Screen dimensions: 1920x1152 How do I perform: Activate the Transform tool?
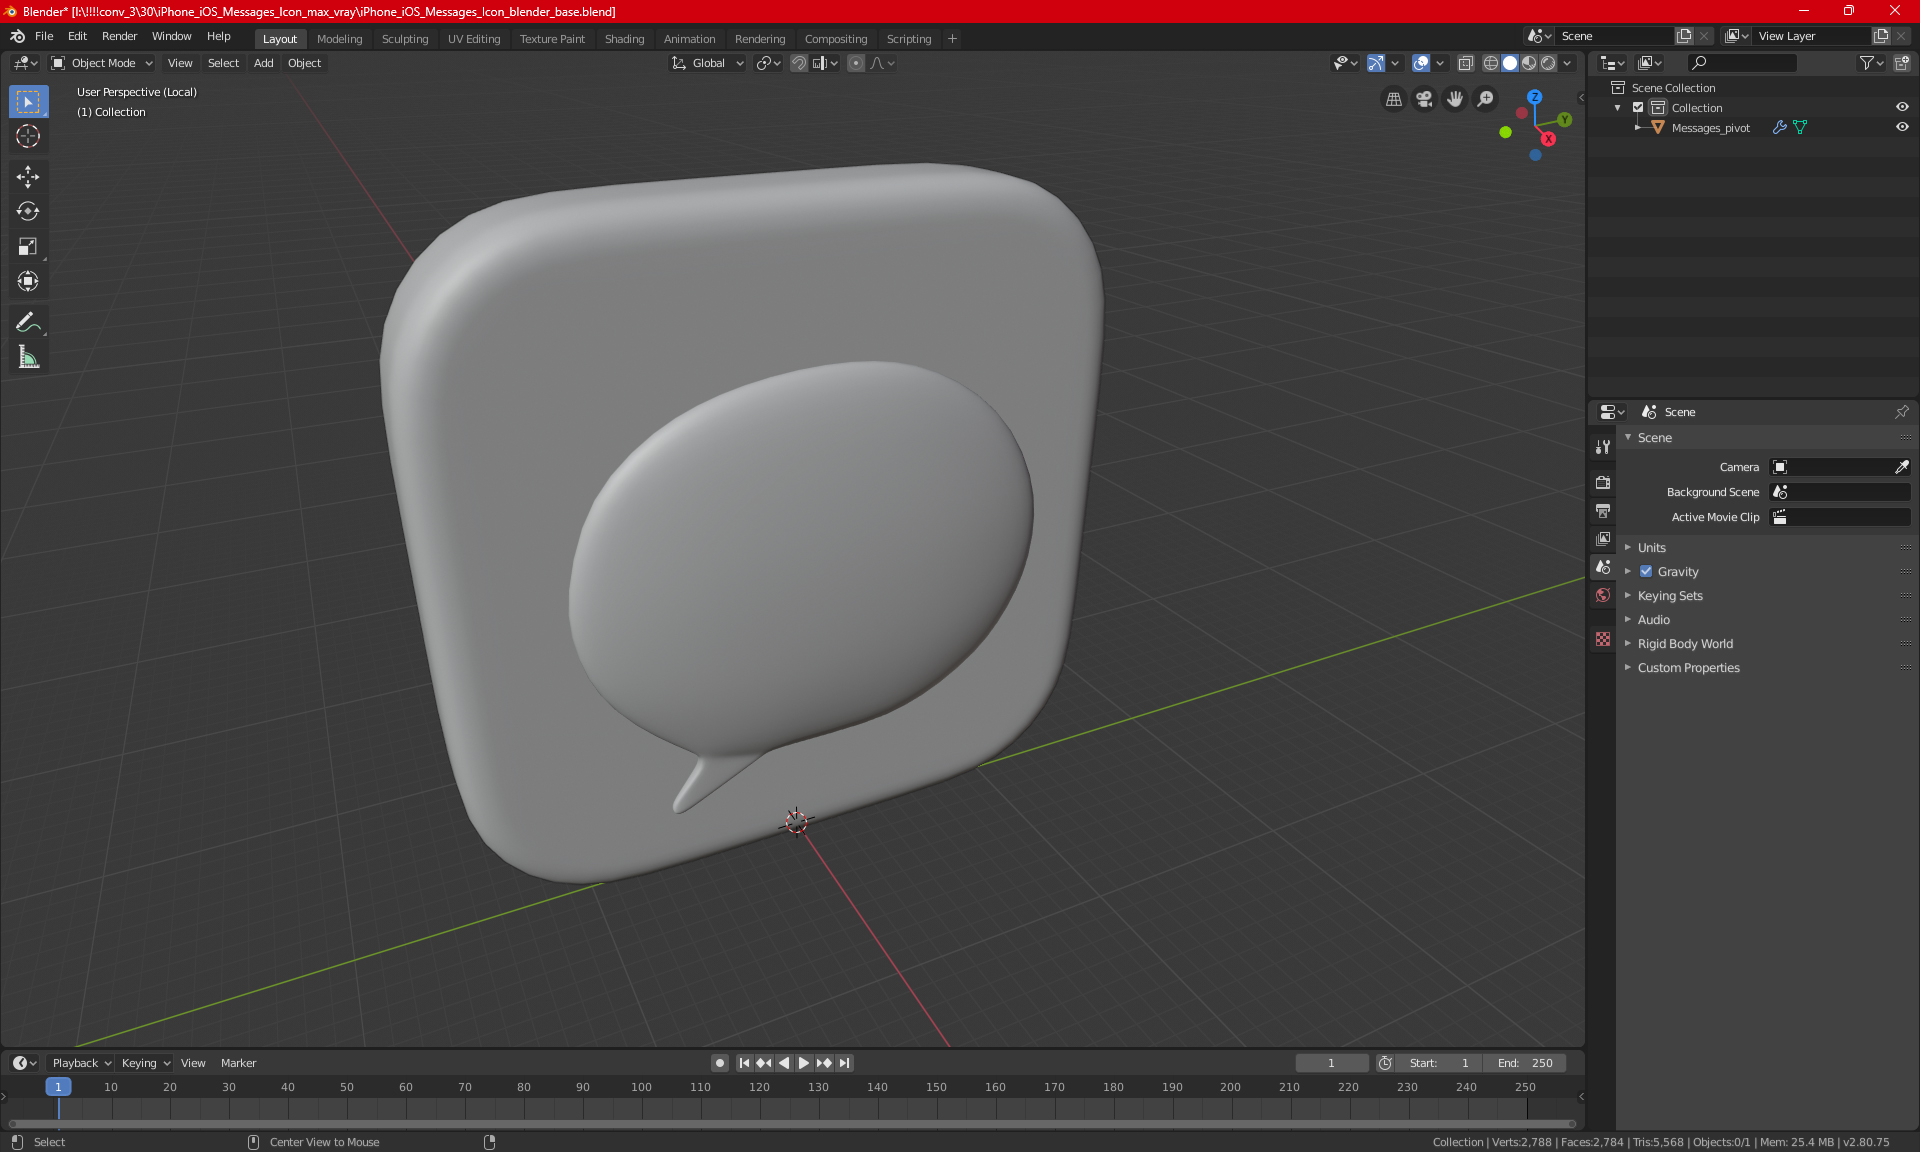28,281
